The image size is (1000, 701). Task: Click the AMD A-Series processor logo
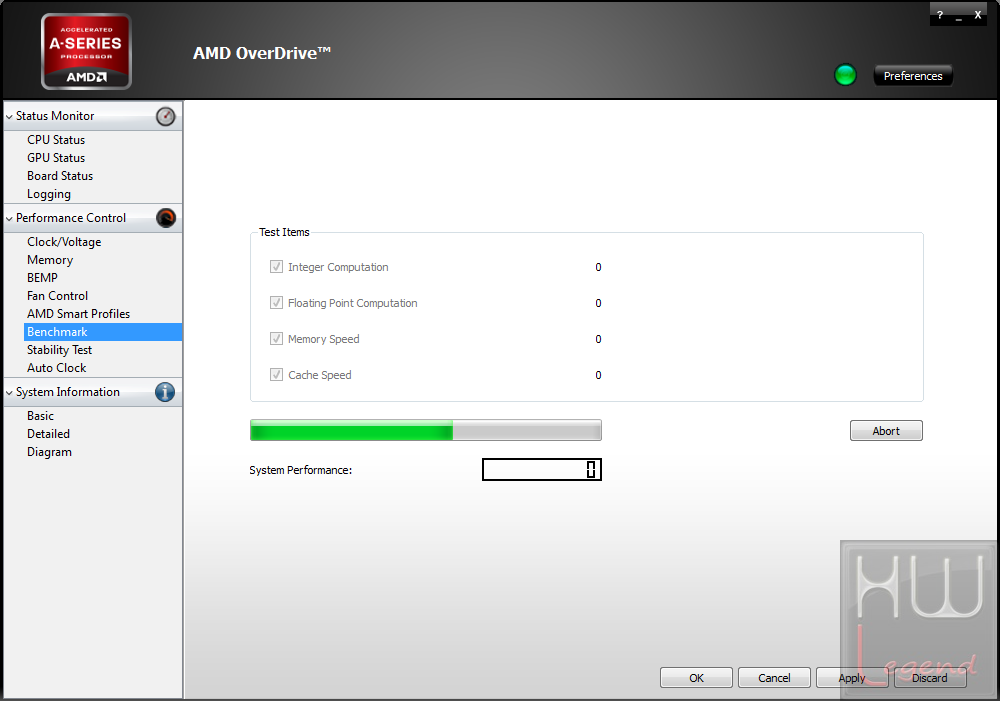coord(86,52)
